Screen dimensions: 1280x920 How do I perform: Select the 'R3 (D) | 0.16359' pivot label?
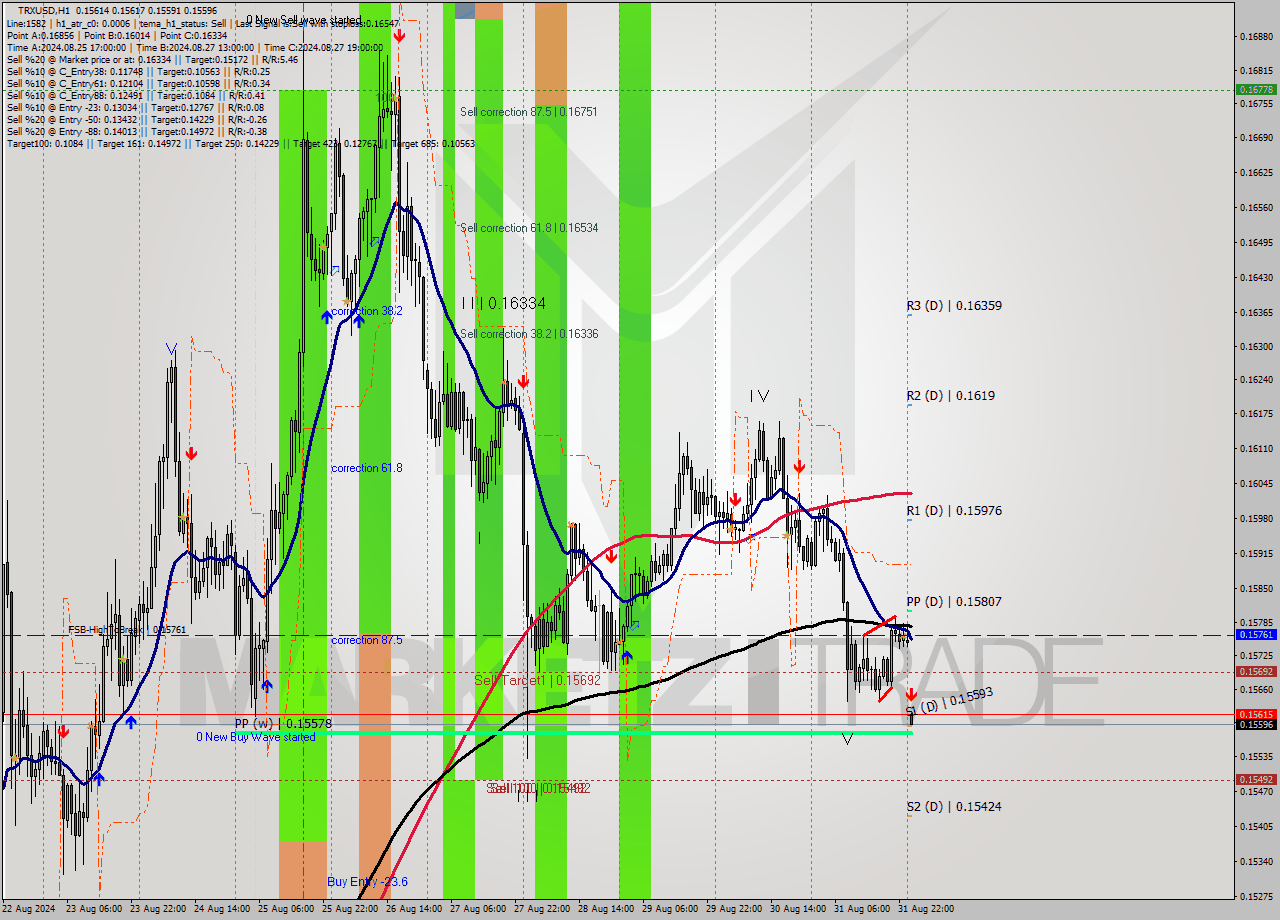(954, 306)
